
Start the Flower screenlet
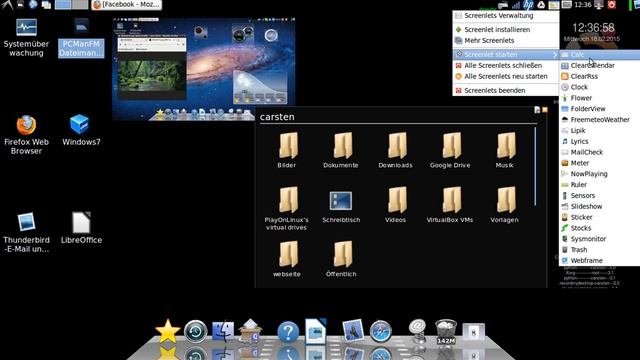(599, 98)
